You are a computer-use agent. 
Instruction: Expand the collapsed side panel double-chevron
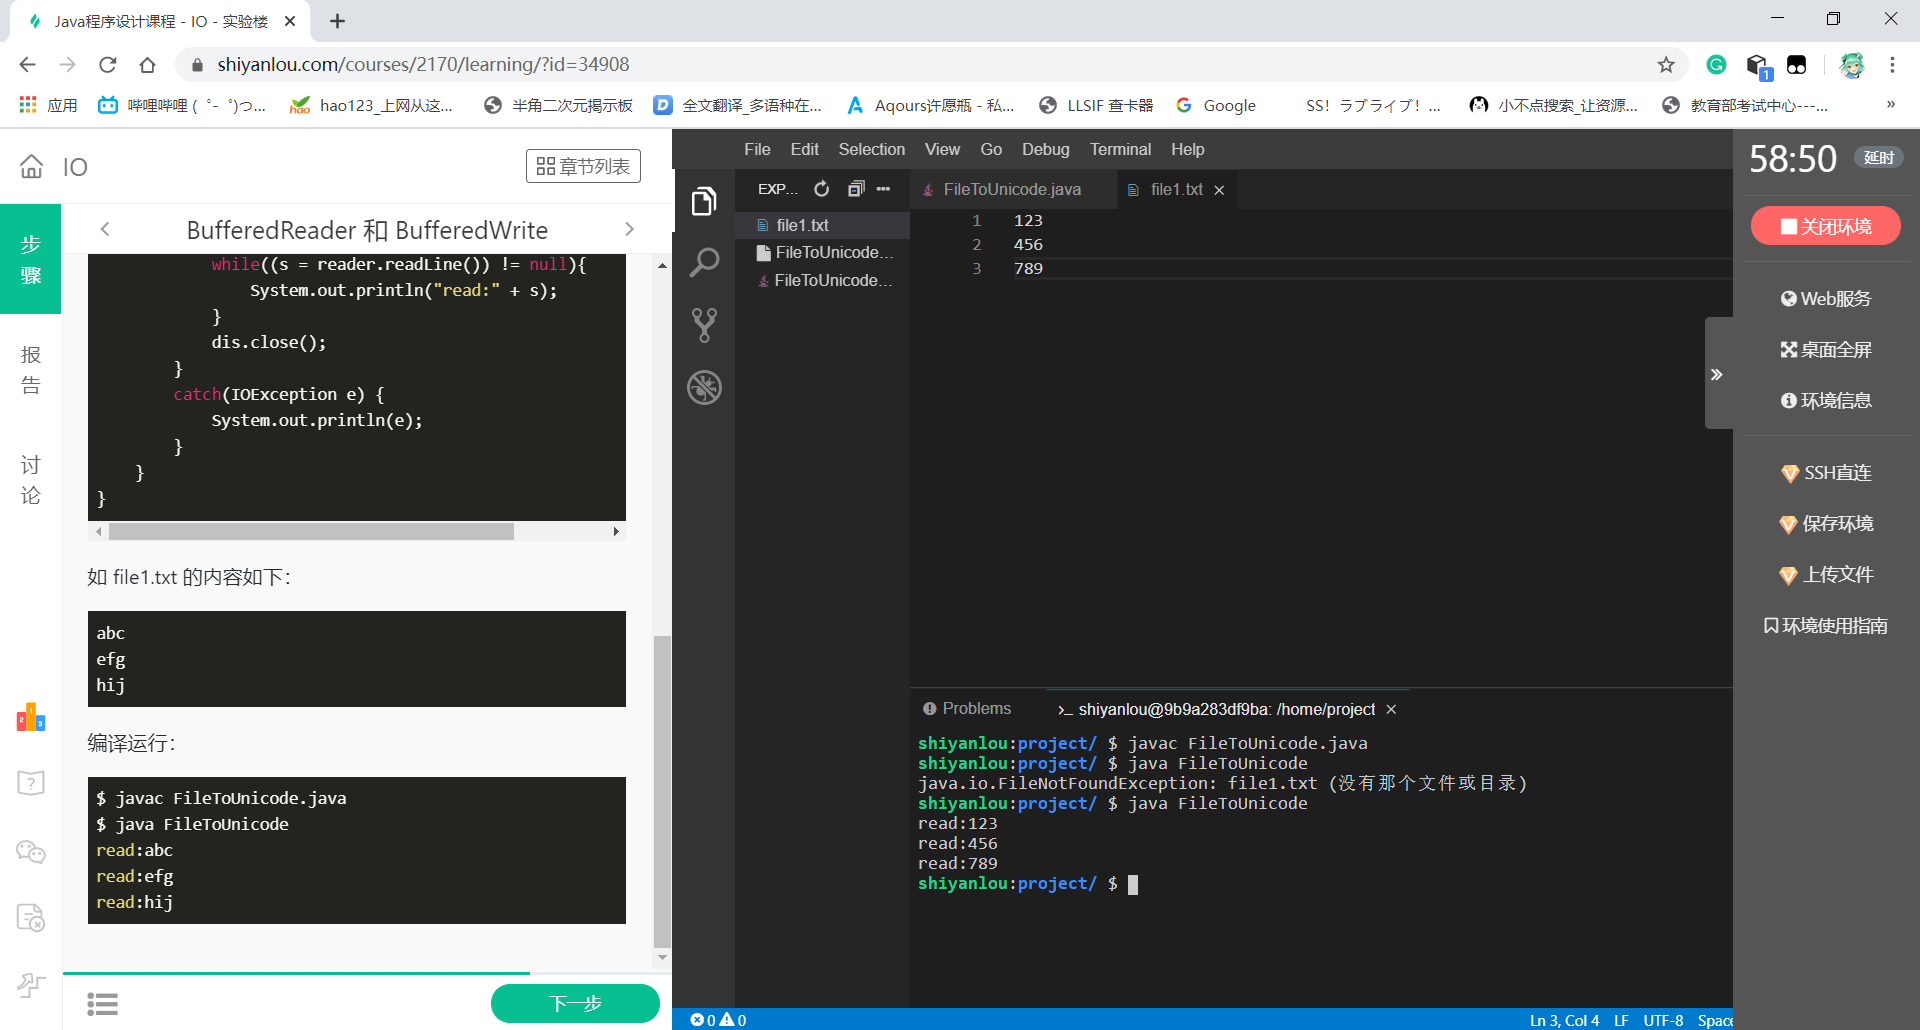click(x=1717, y=374)
